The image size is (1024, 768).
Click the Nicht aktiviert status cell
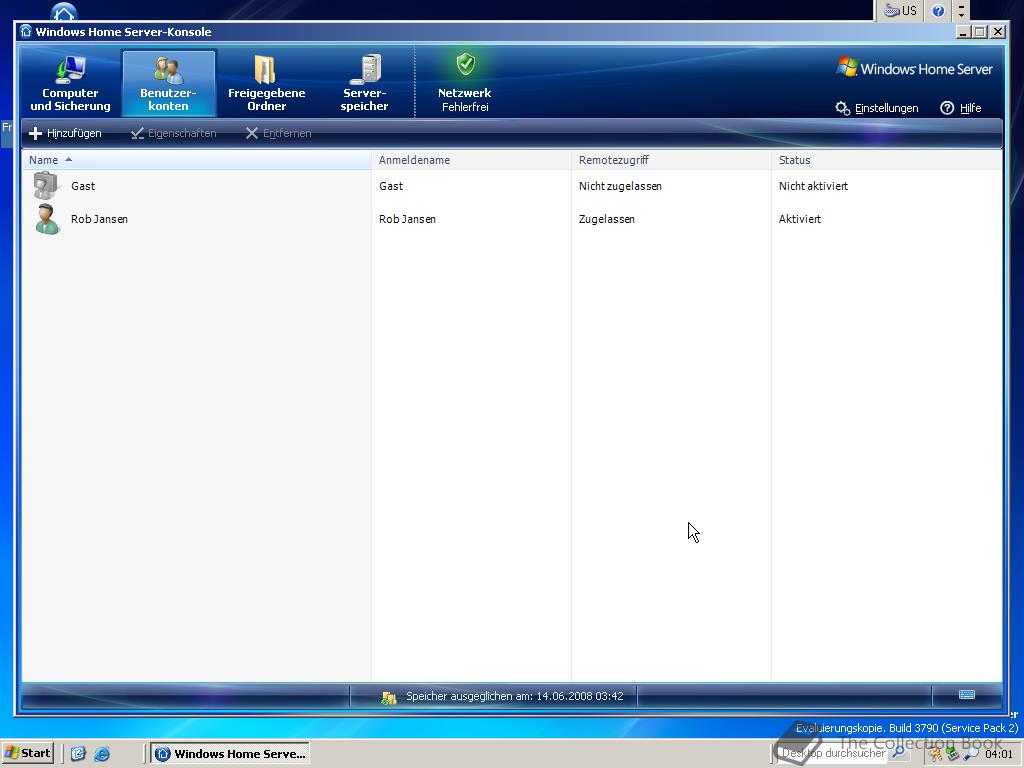813,186
